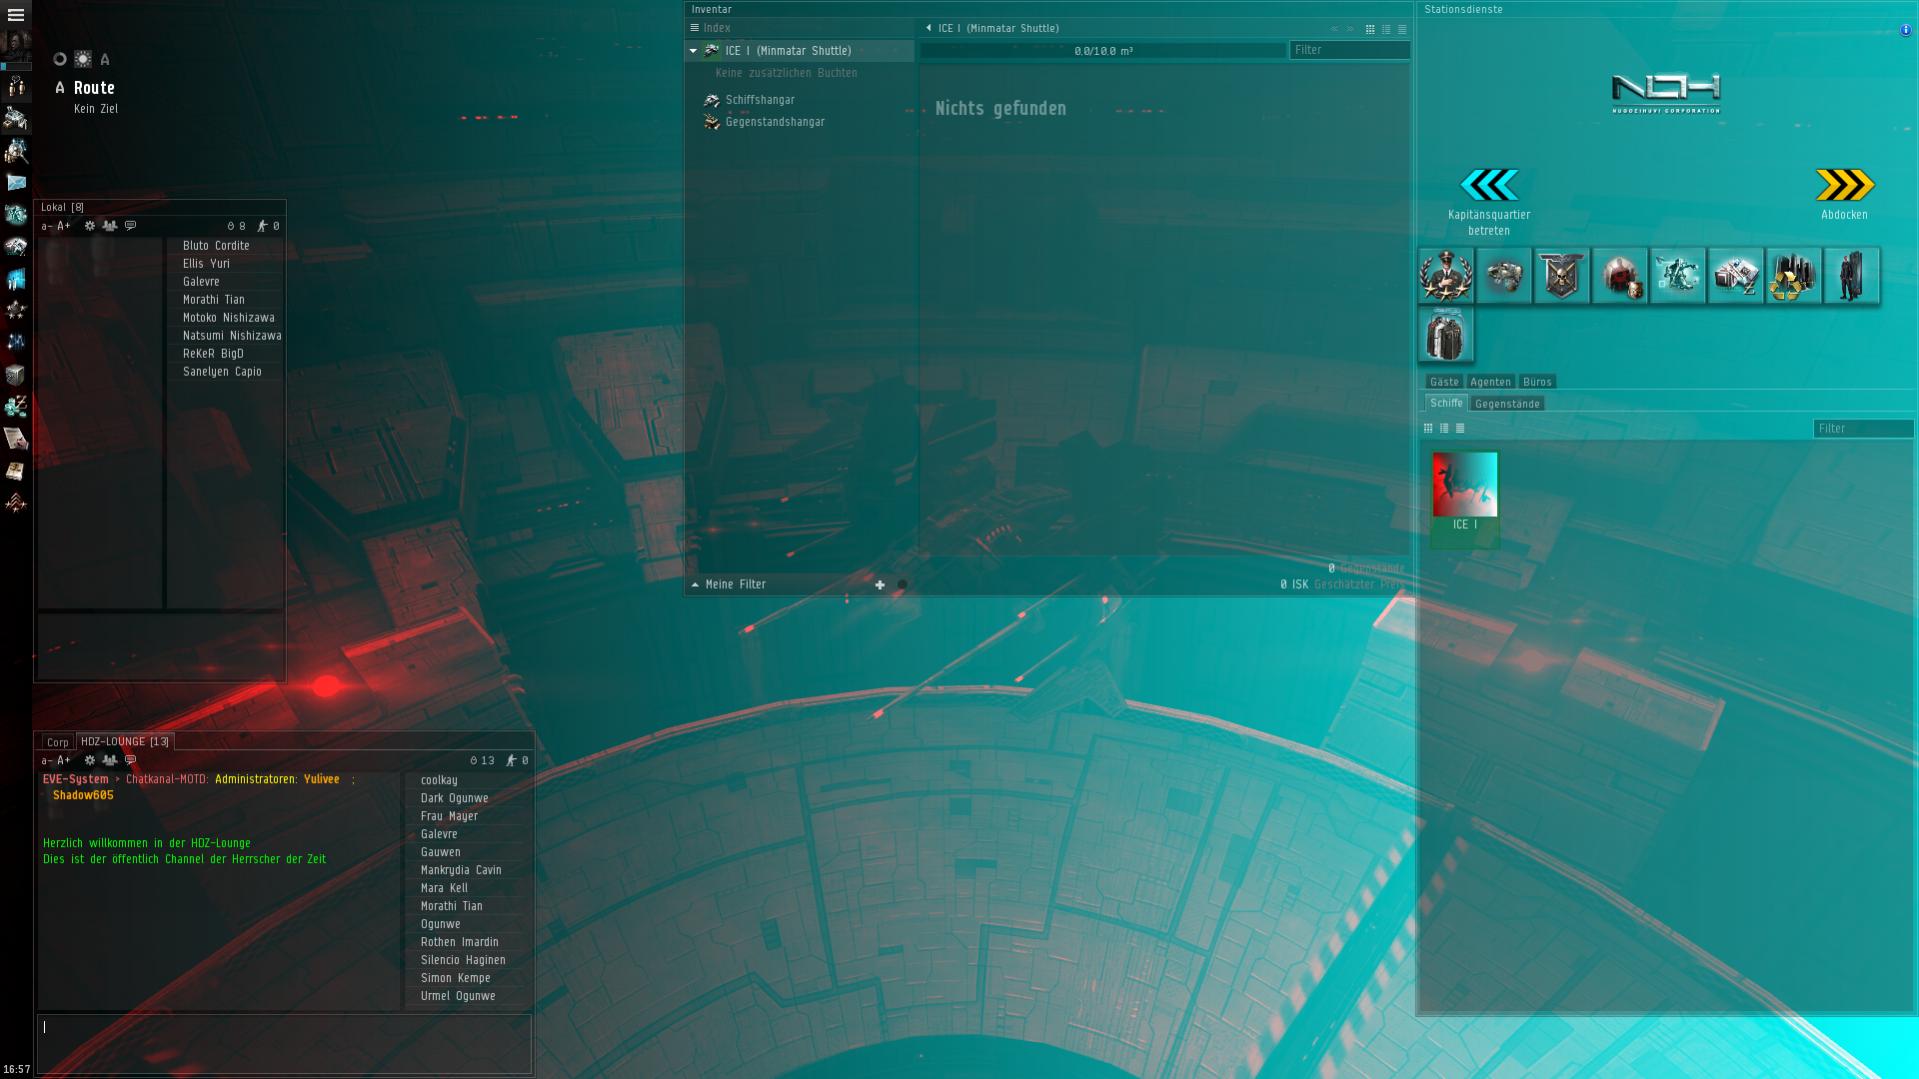Click the HDZ-LOUNGE chat input box
Image resolution: width=1919 pixels, height=1079 pixels.
[x=284, y=1044]
